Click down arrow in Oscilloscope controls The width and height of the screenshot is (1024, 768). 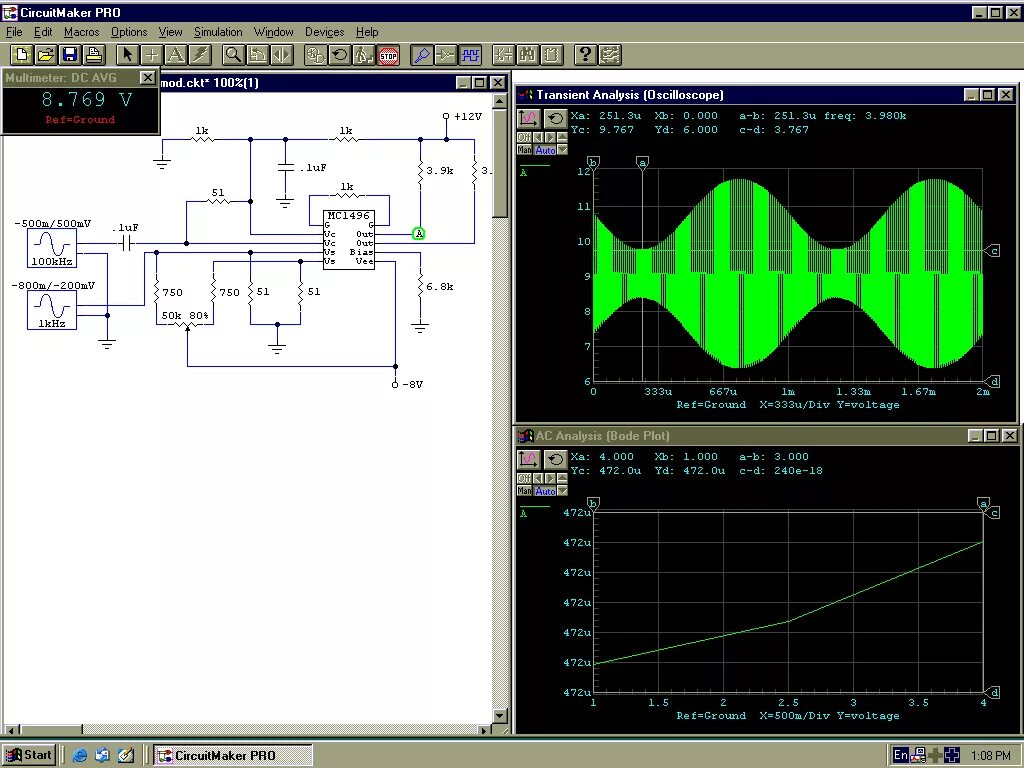[x=562, y=150]
